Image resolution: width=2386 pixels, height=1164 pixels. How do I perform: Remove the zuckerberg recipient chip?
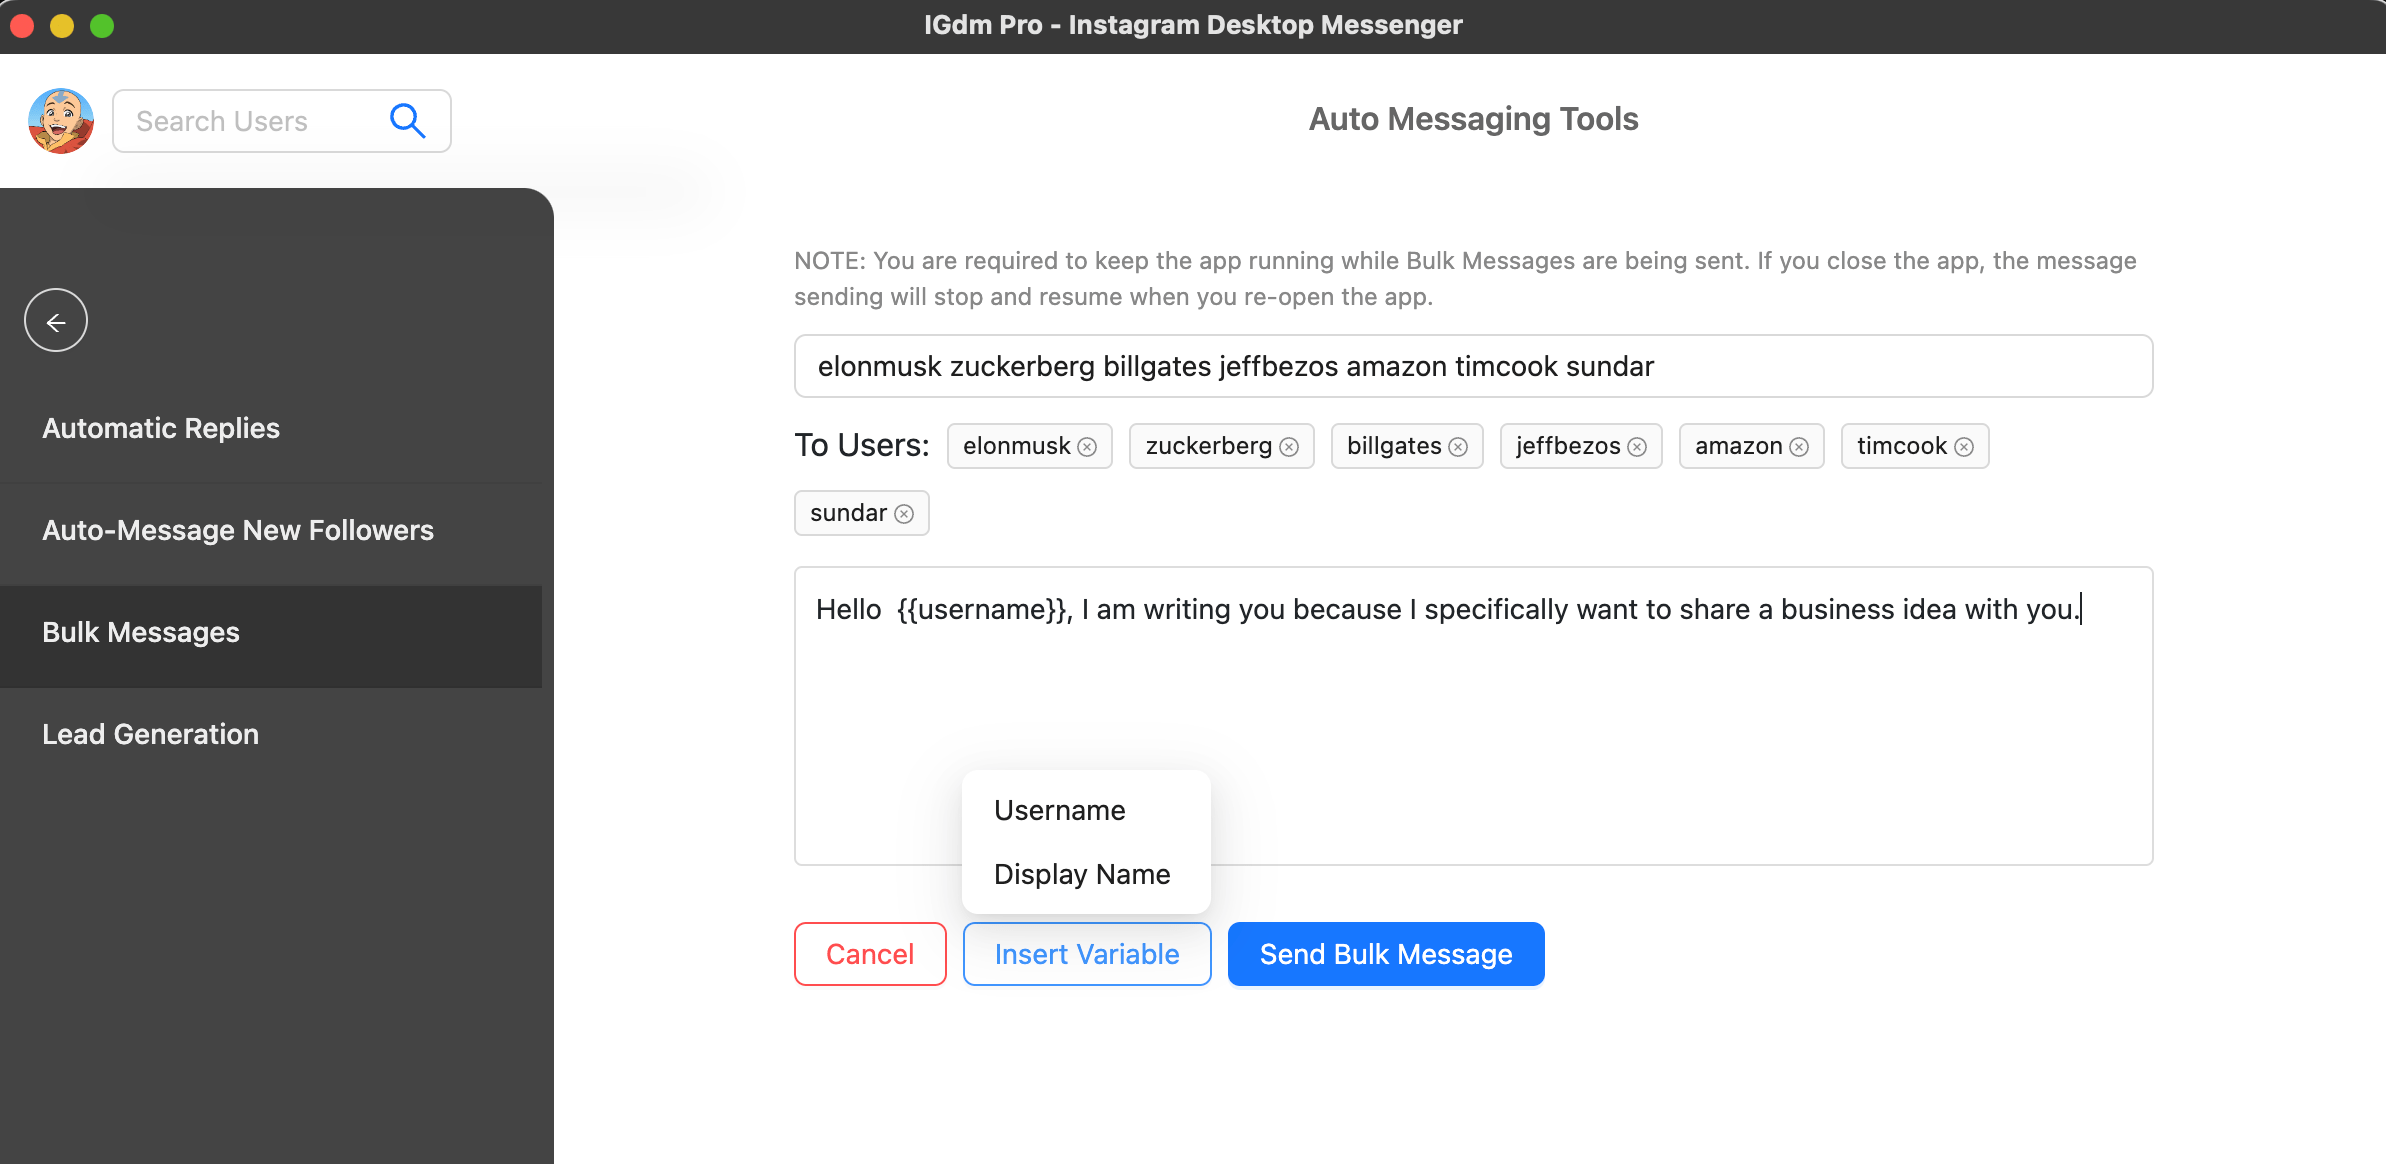[x=1288, y=446]
